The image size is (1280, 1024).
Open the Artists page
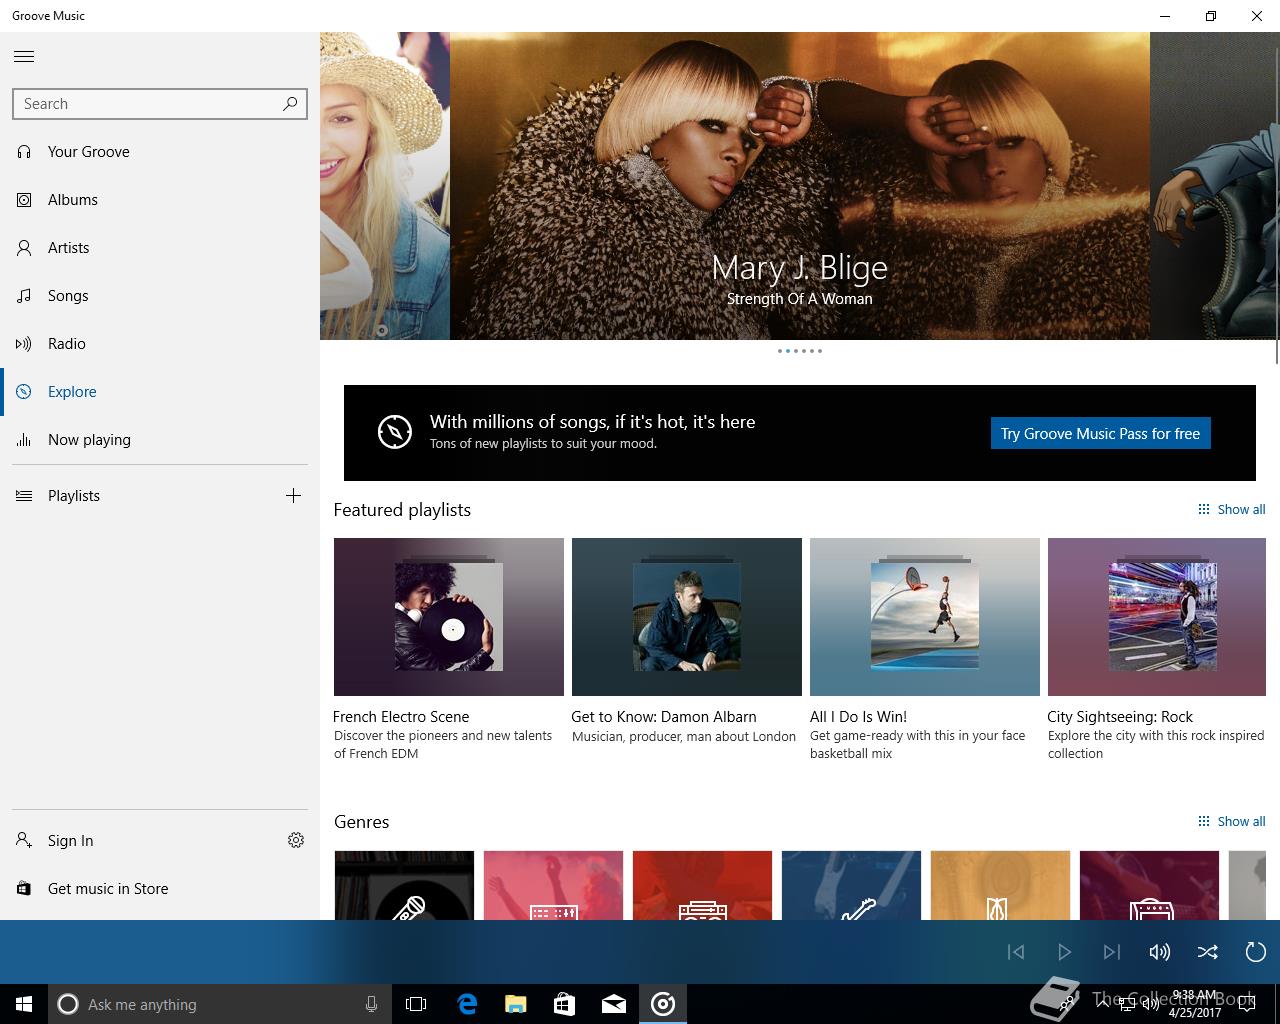(x=160, y=248)
